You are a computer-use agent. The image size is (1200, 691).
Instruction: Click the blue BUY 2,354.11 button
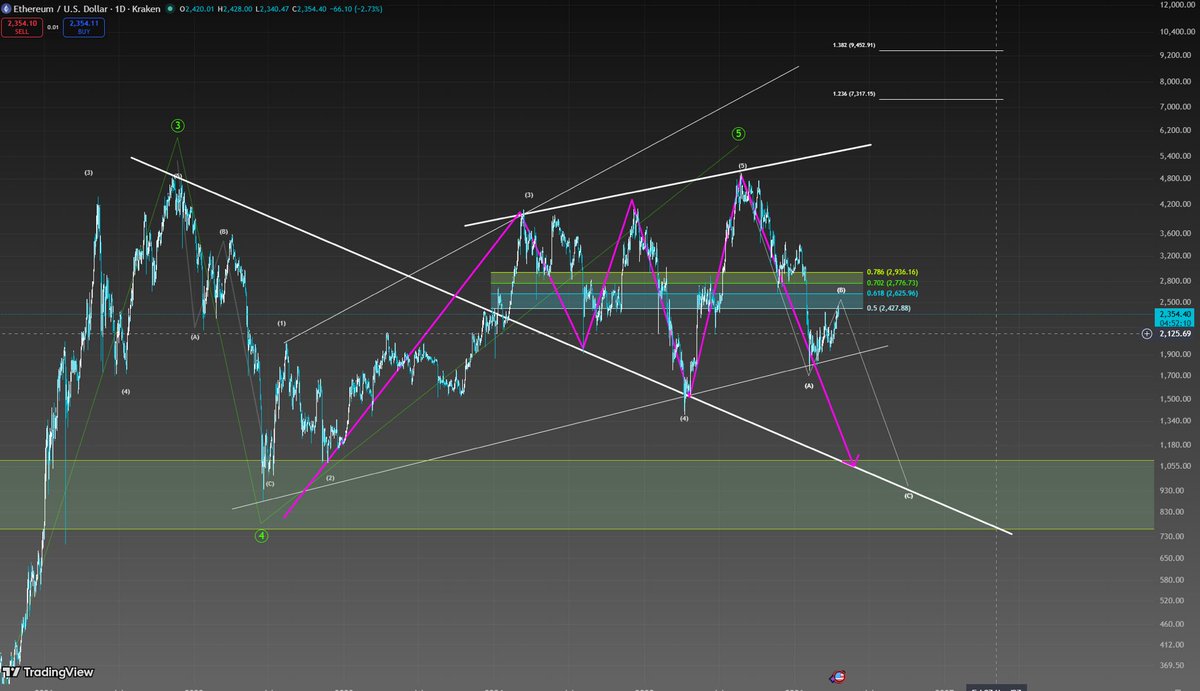[86, 27]
